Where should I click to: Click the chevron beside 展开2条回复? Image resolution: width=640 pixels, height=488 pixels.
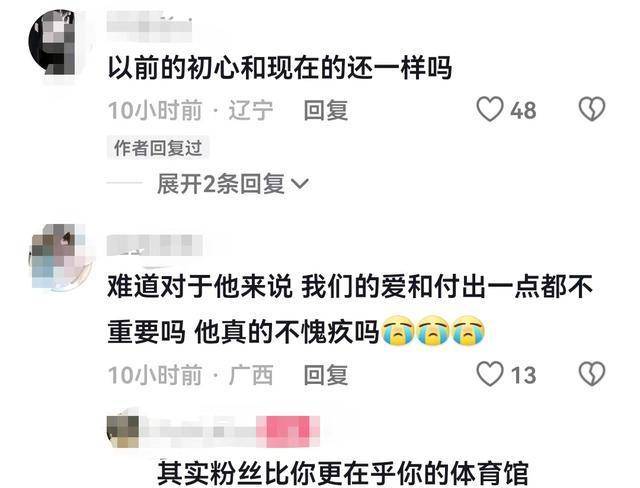[x=300, y=184]
